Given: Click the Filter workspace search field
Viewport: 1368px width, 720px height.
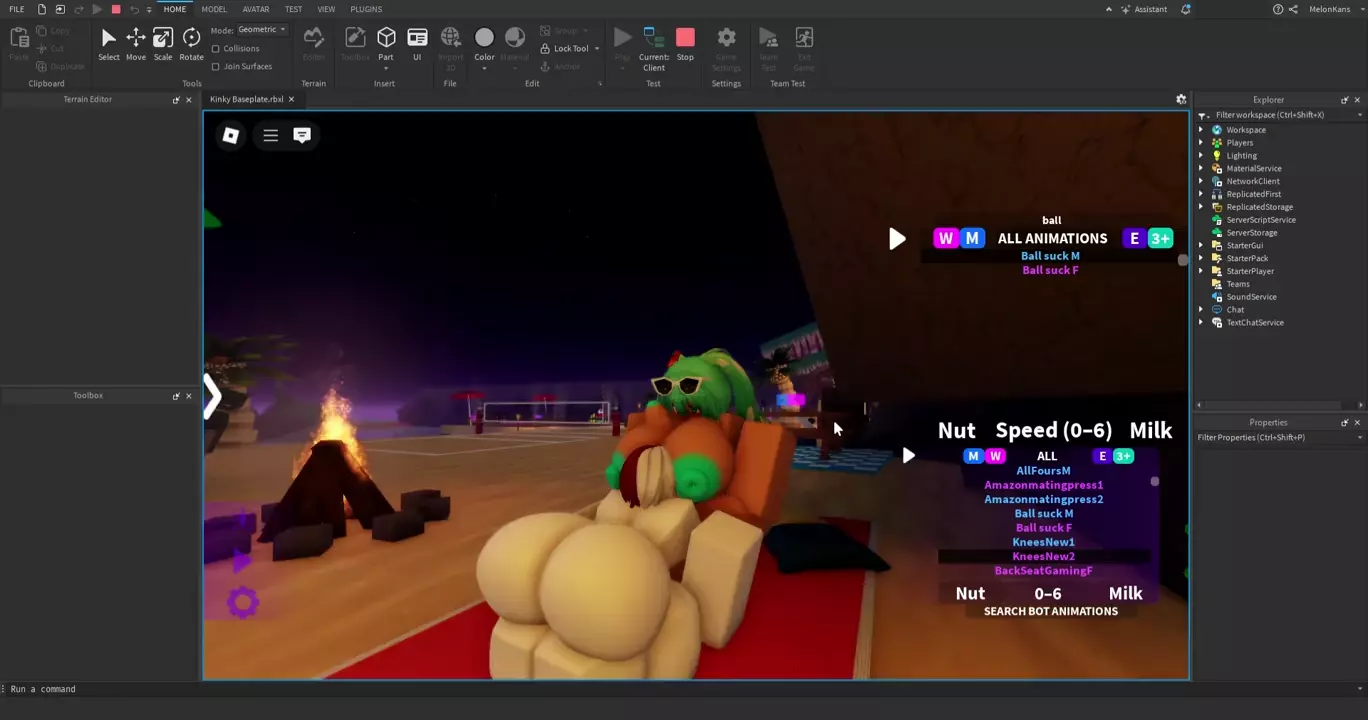Looking at the screenshot, I should pyautogui.click(x=1280, y=115).
